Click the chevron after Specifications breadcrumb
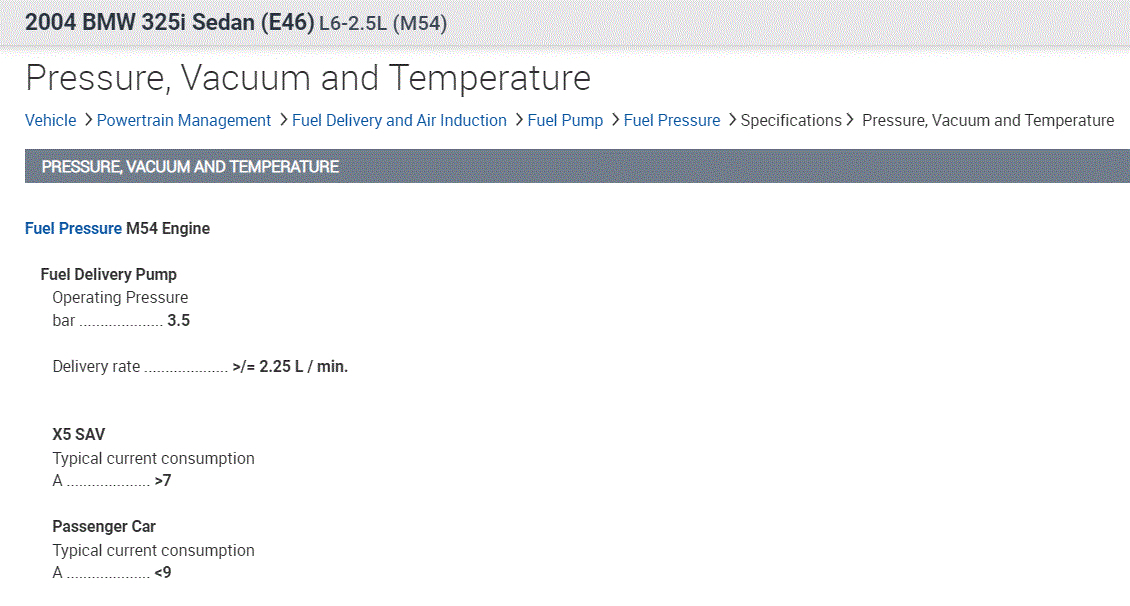1130x606 pixels. [850, 120]
